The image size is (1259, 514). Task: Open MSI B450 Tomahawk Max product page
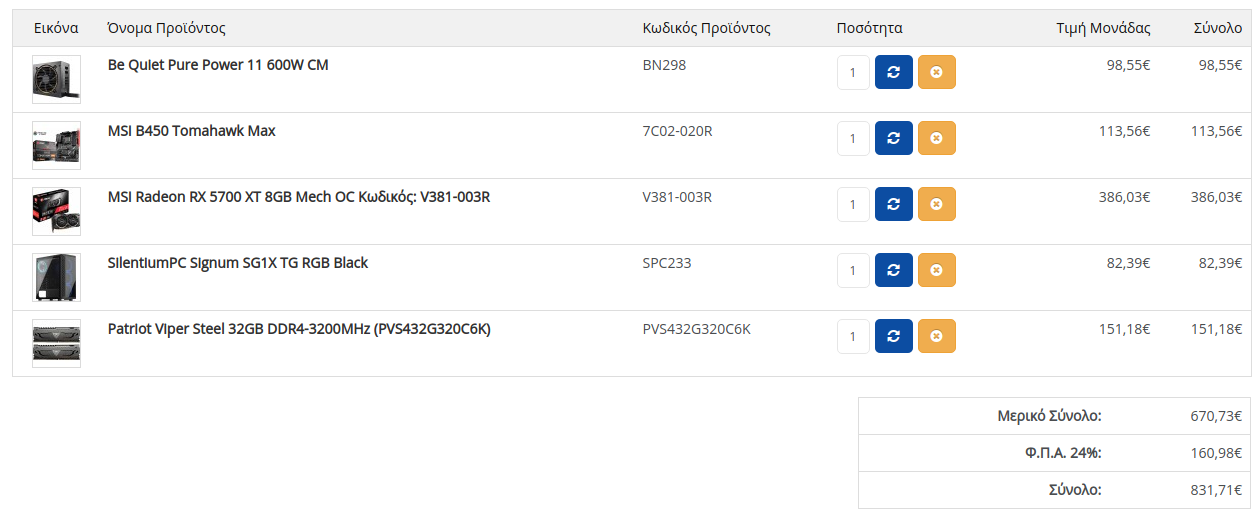coord(192,131)
